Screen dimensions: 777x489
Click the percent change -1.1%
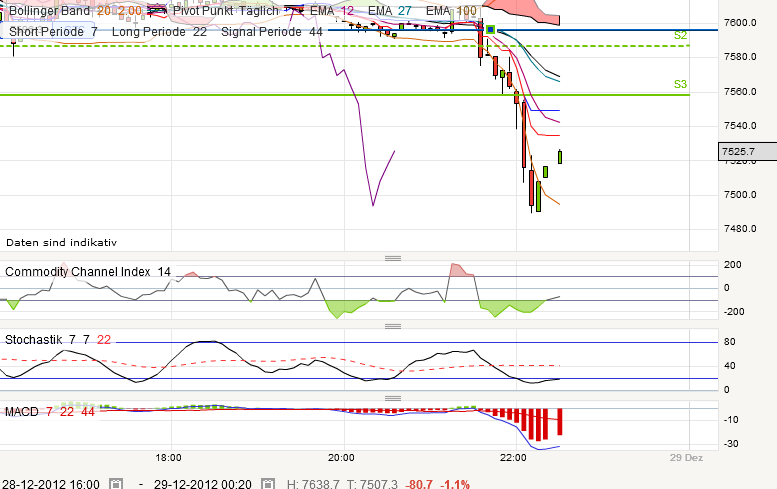[x=455, y=484]
